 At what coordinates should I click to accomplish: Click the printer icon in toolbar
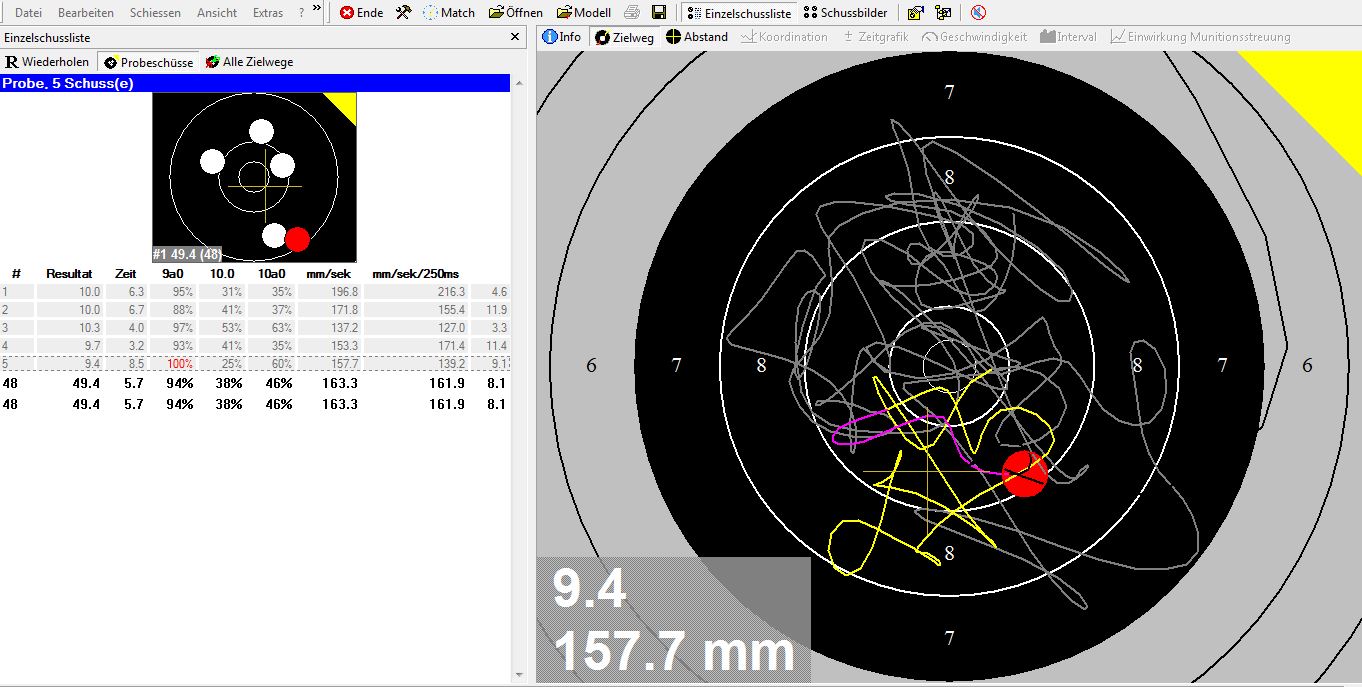click(632, 13)
